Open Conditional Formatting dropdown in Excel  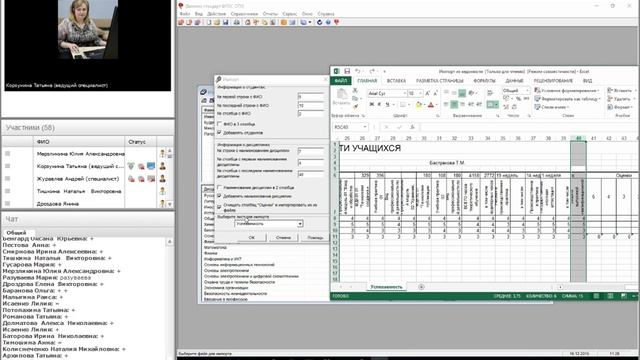point(567,90)
